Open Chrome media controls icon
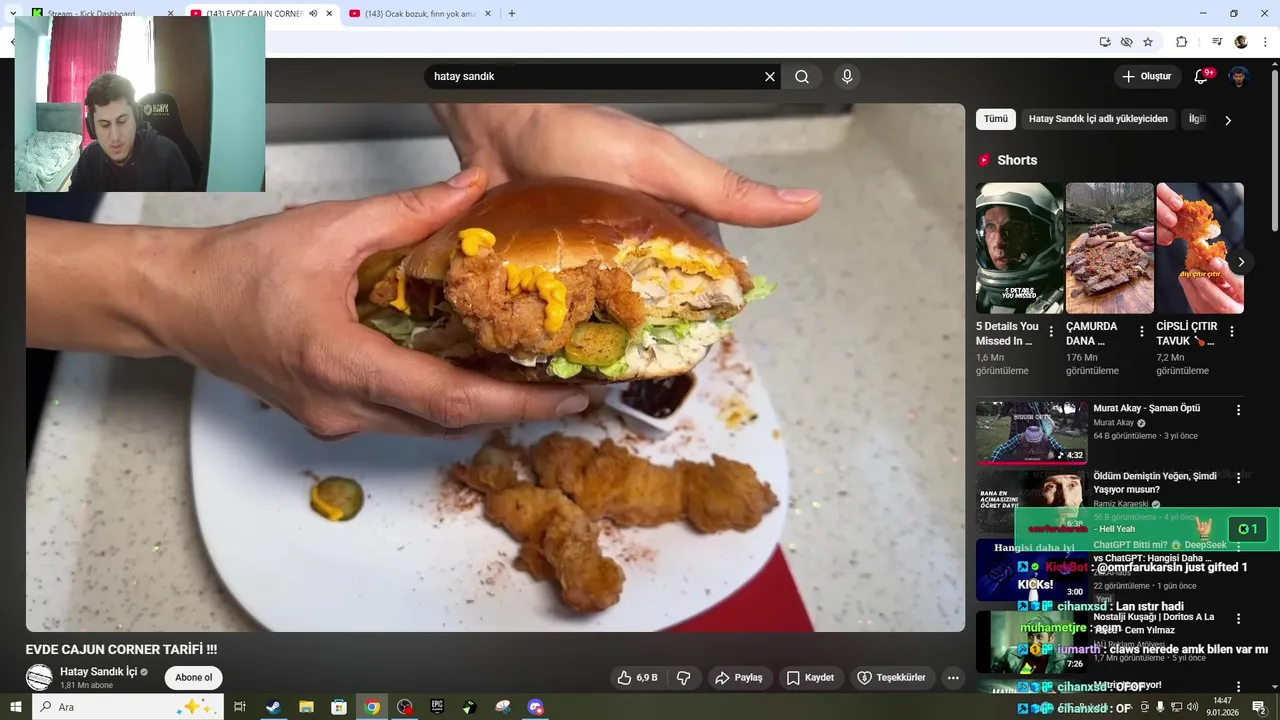 coord(1217,42)
